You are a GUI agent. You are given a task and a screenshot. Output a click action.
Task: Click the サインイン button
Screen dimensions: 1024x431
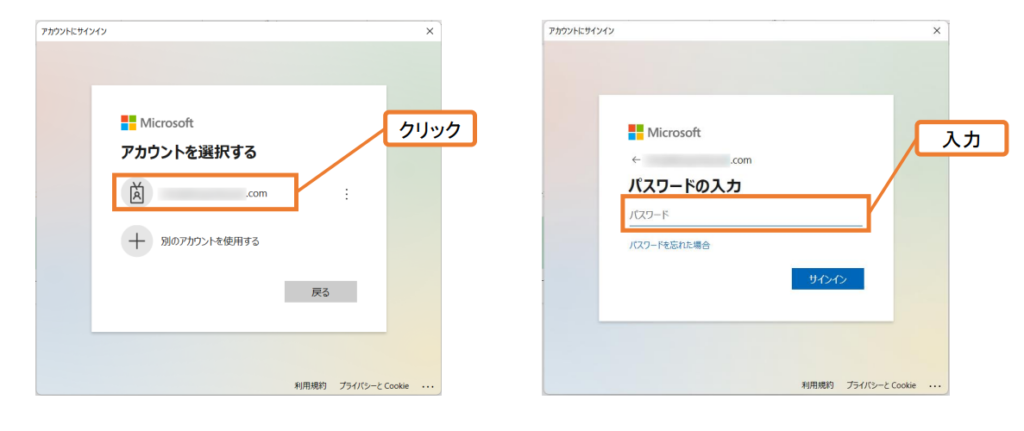(828, 279)
